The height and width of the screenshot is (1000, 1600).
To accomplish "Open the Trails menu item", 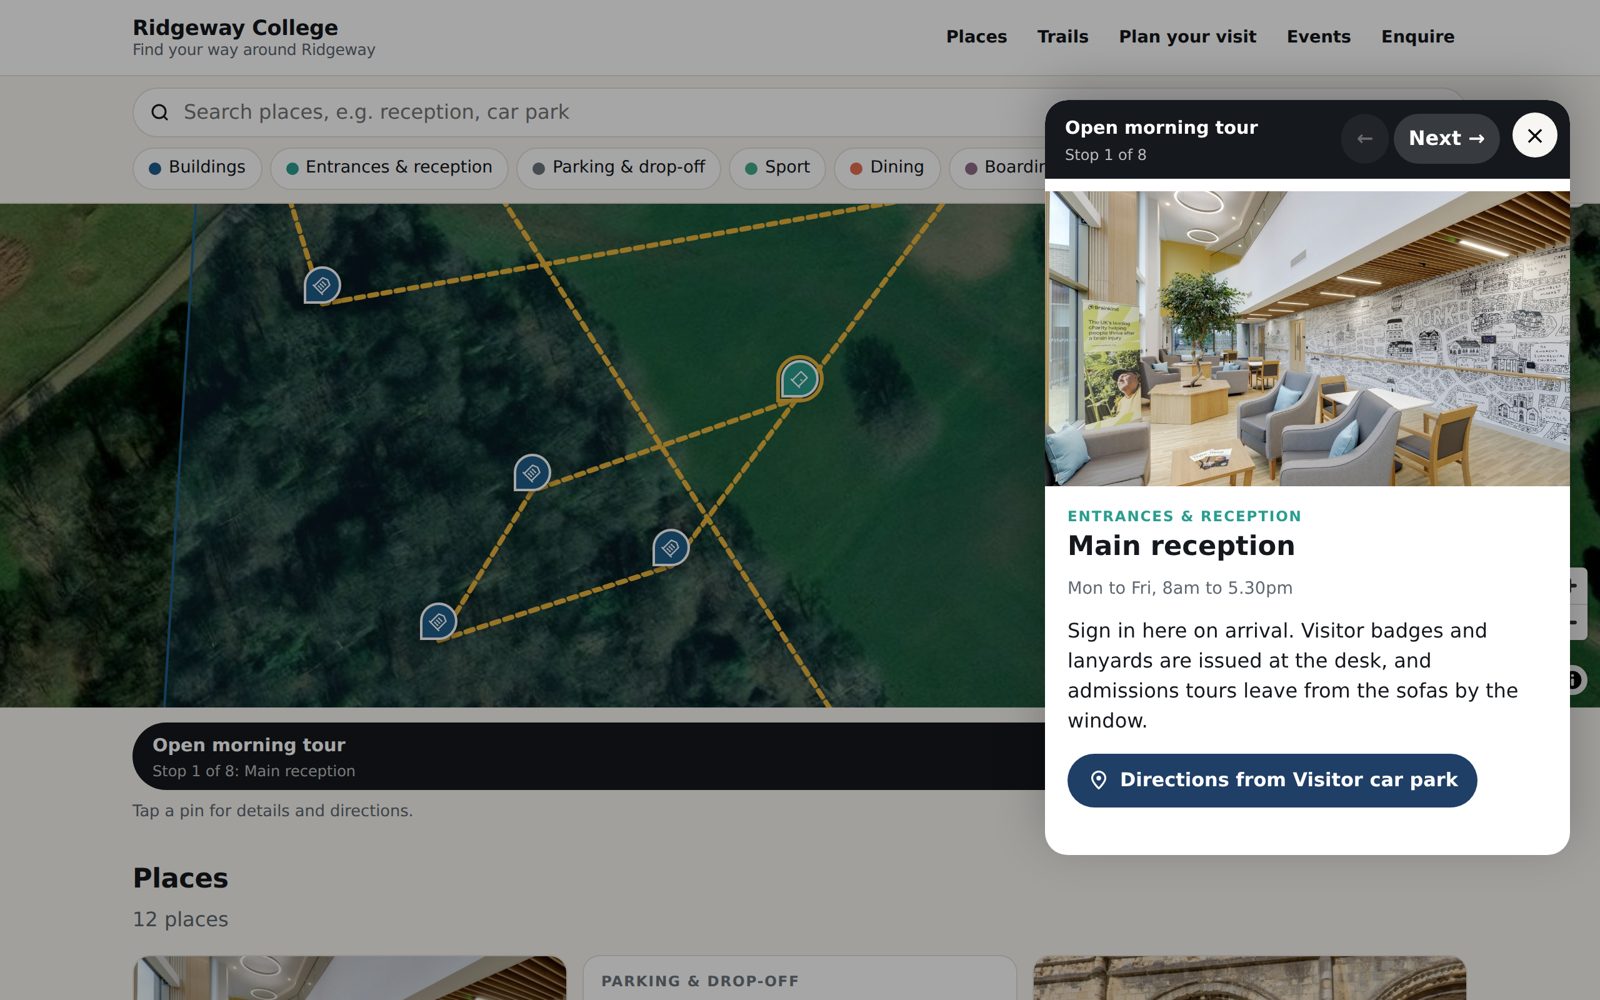I will tap(1062, 37).
